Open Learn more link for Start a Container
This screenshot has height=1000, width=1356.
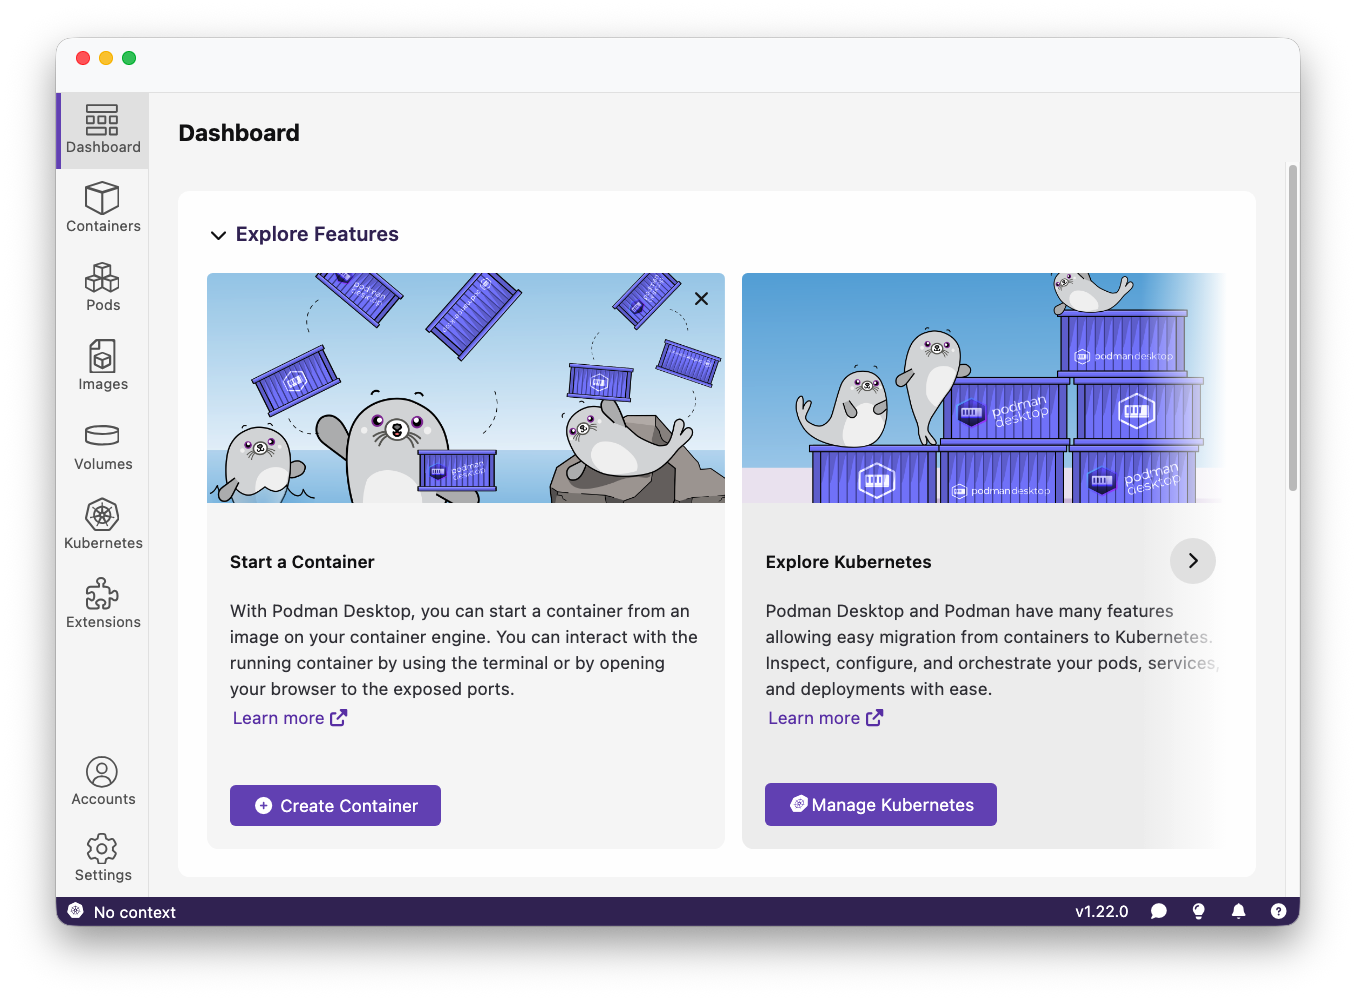[x=289, y=718]
